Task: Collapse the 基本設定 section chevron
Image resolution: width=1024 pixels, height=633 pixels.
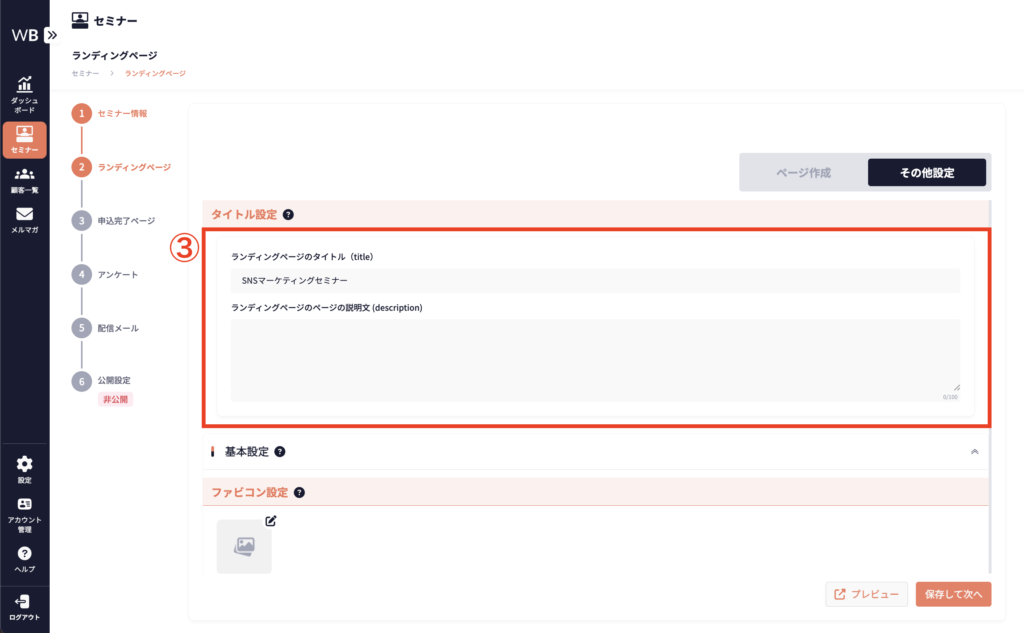Action: [x=975, y=452]
